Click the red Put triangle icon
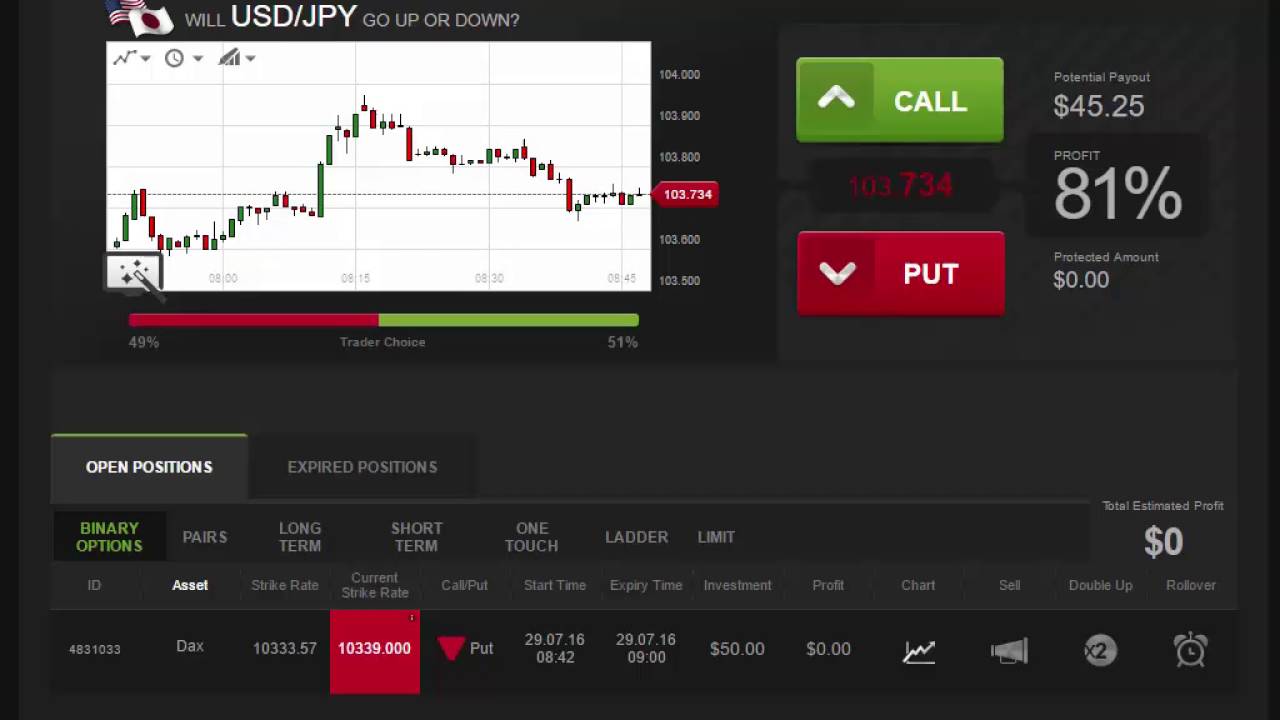1280x720 pixels. click(x=451, y=649)
